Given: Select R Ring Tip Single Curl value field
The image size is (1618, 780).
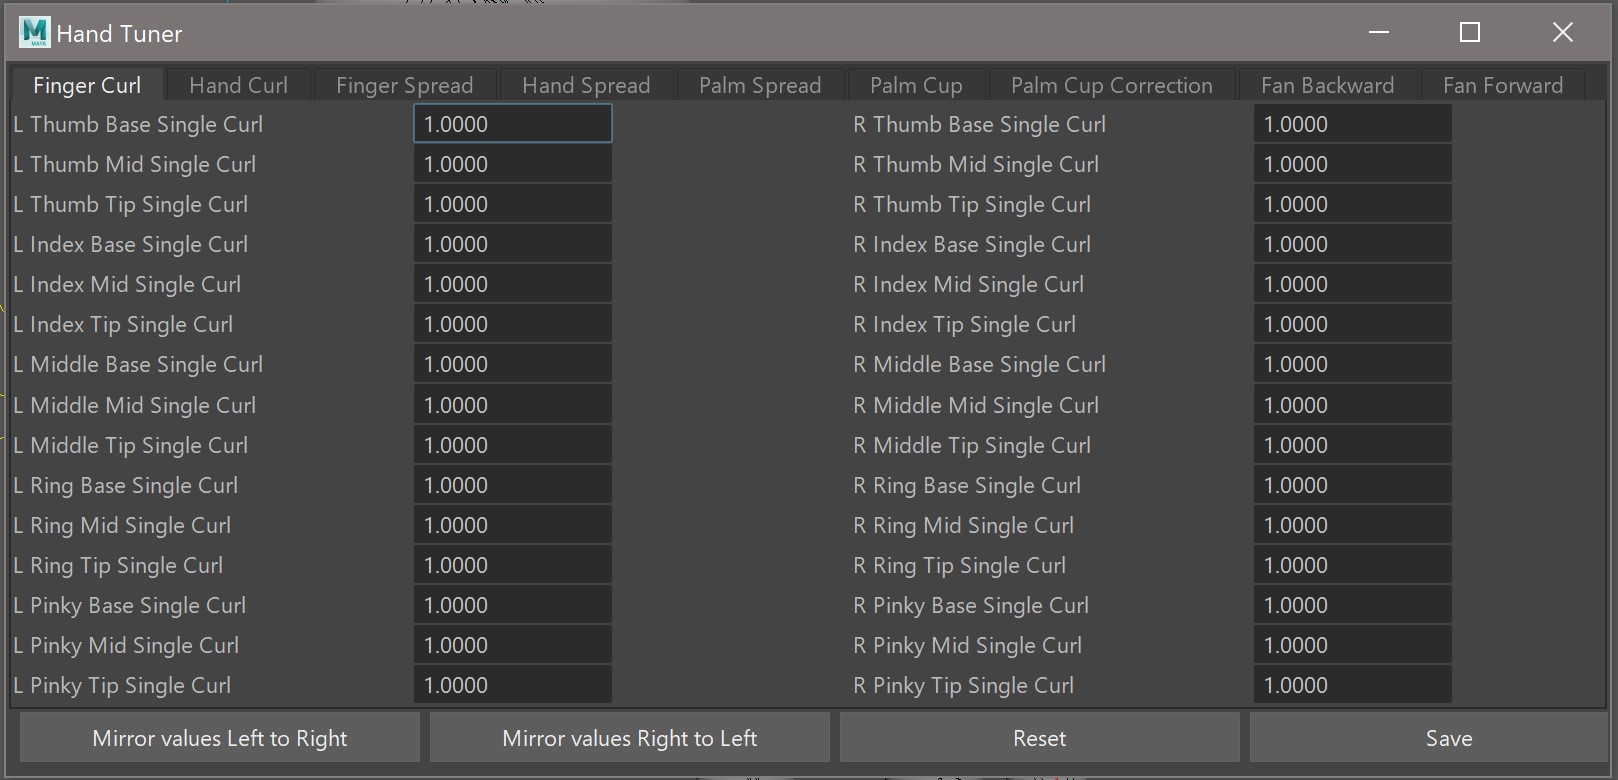Looking at the screenshot, I should [1353, 565].
